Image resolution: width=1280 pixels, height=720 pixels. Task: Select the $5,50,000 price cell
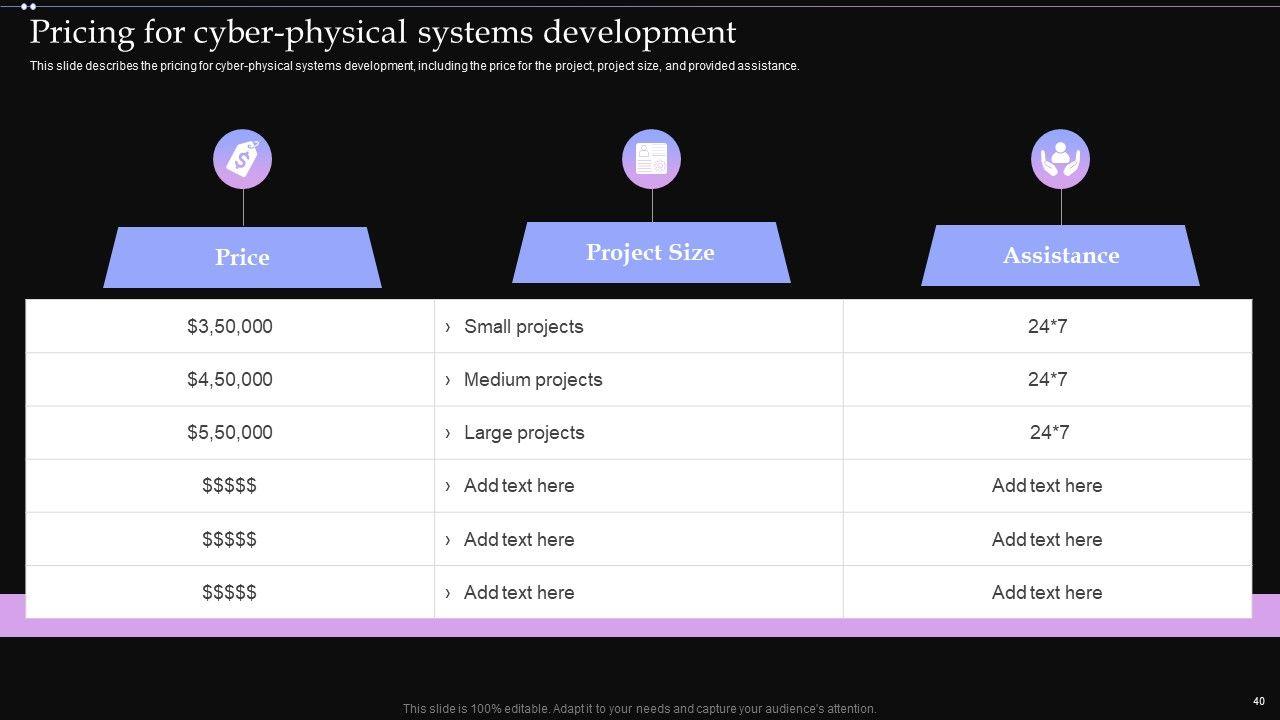pos(230,432)
